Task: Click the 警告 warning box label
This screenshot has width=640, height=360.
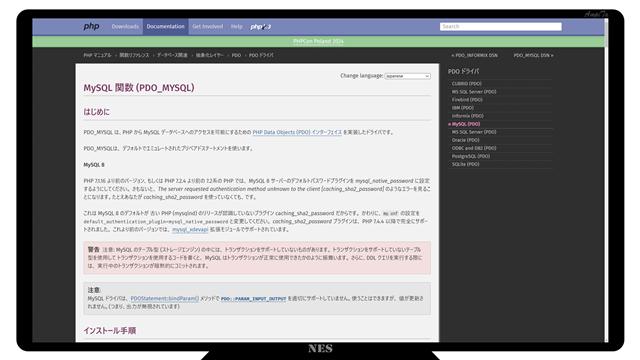Action: pos(93,249)
